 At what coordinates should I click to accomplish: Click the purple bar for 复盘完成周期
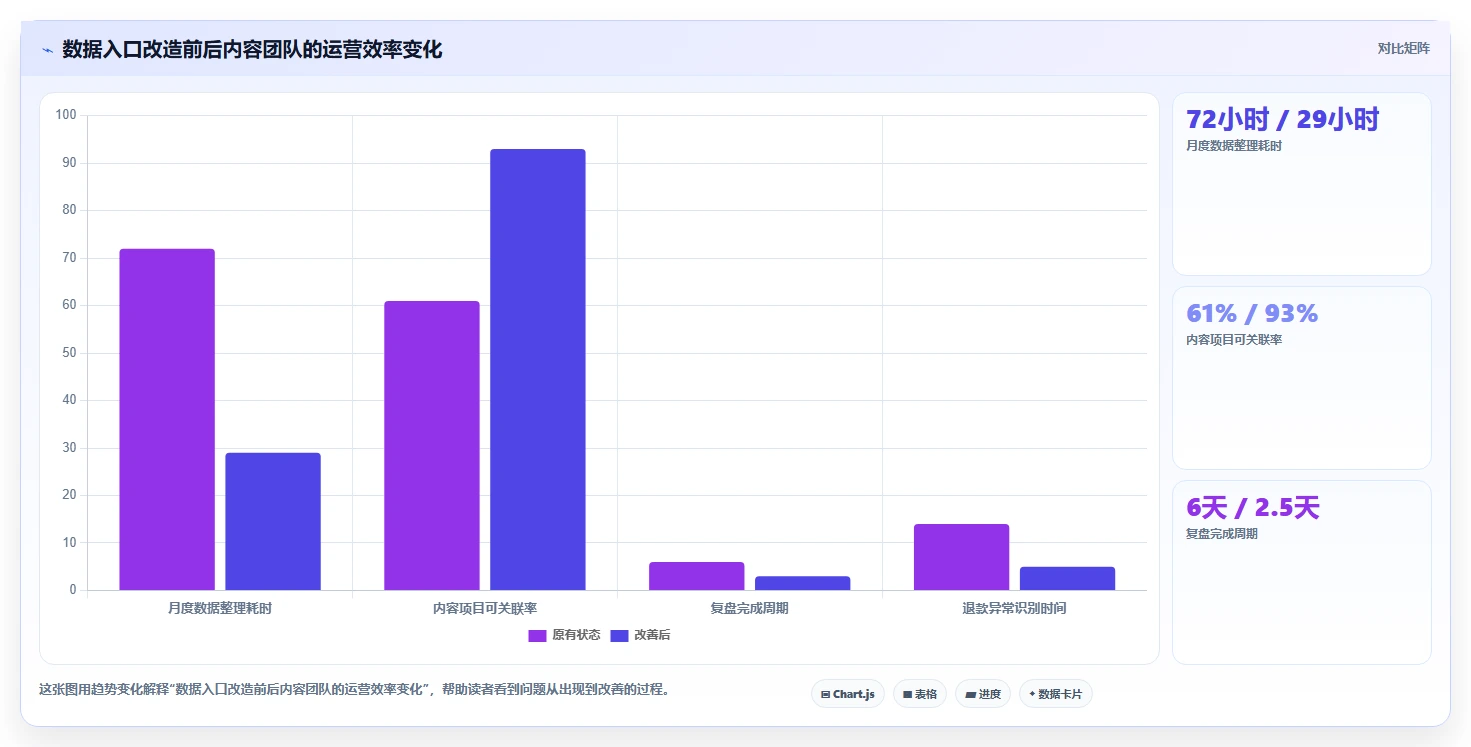(697, 576)
